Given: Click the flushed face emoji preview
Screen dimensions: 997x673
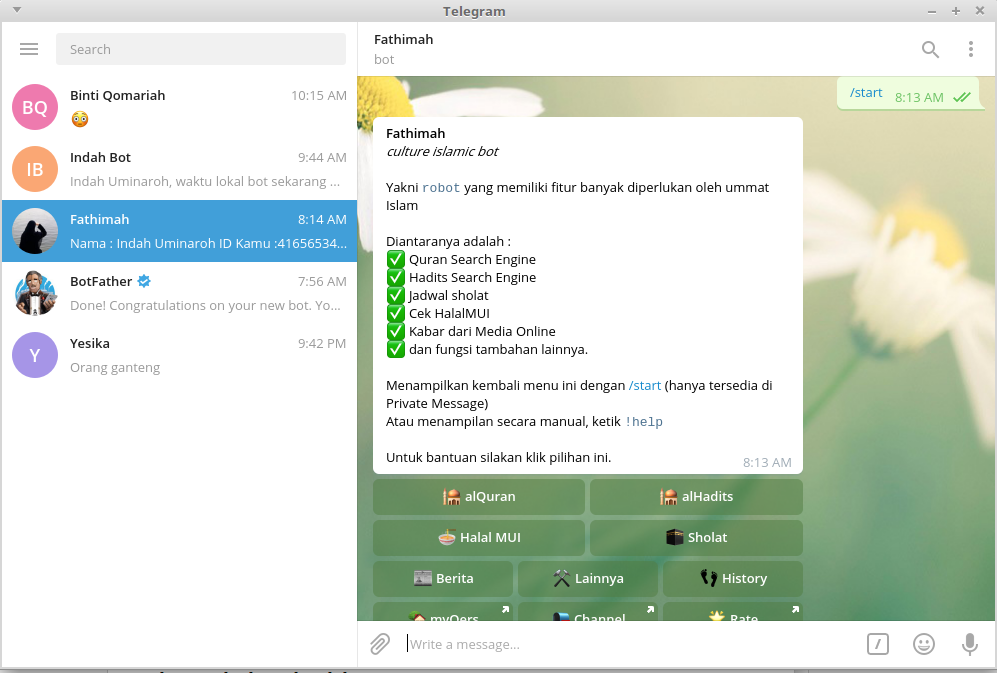Looking at the screenshot, I should (79, 119).
